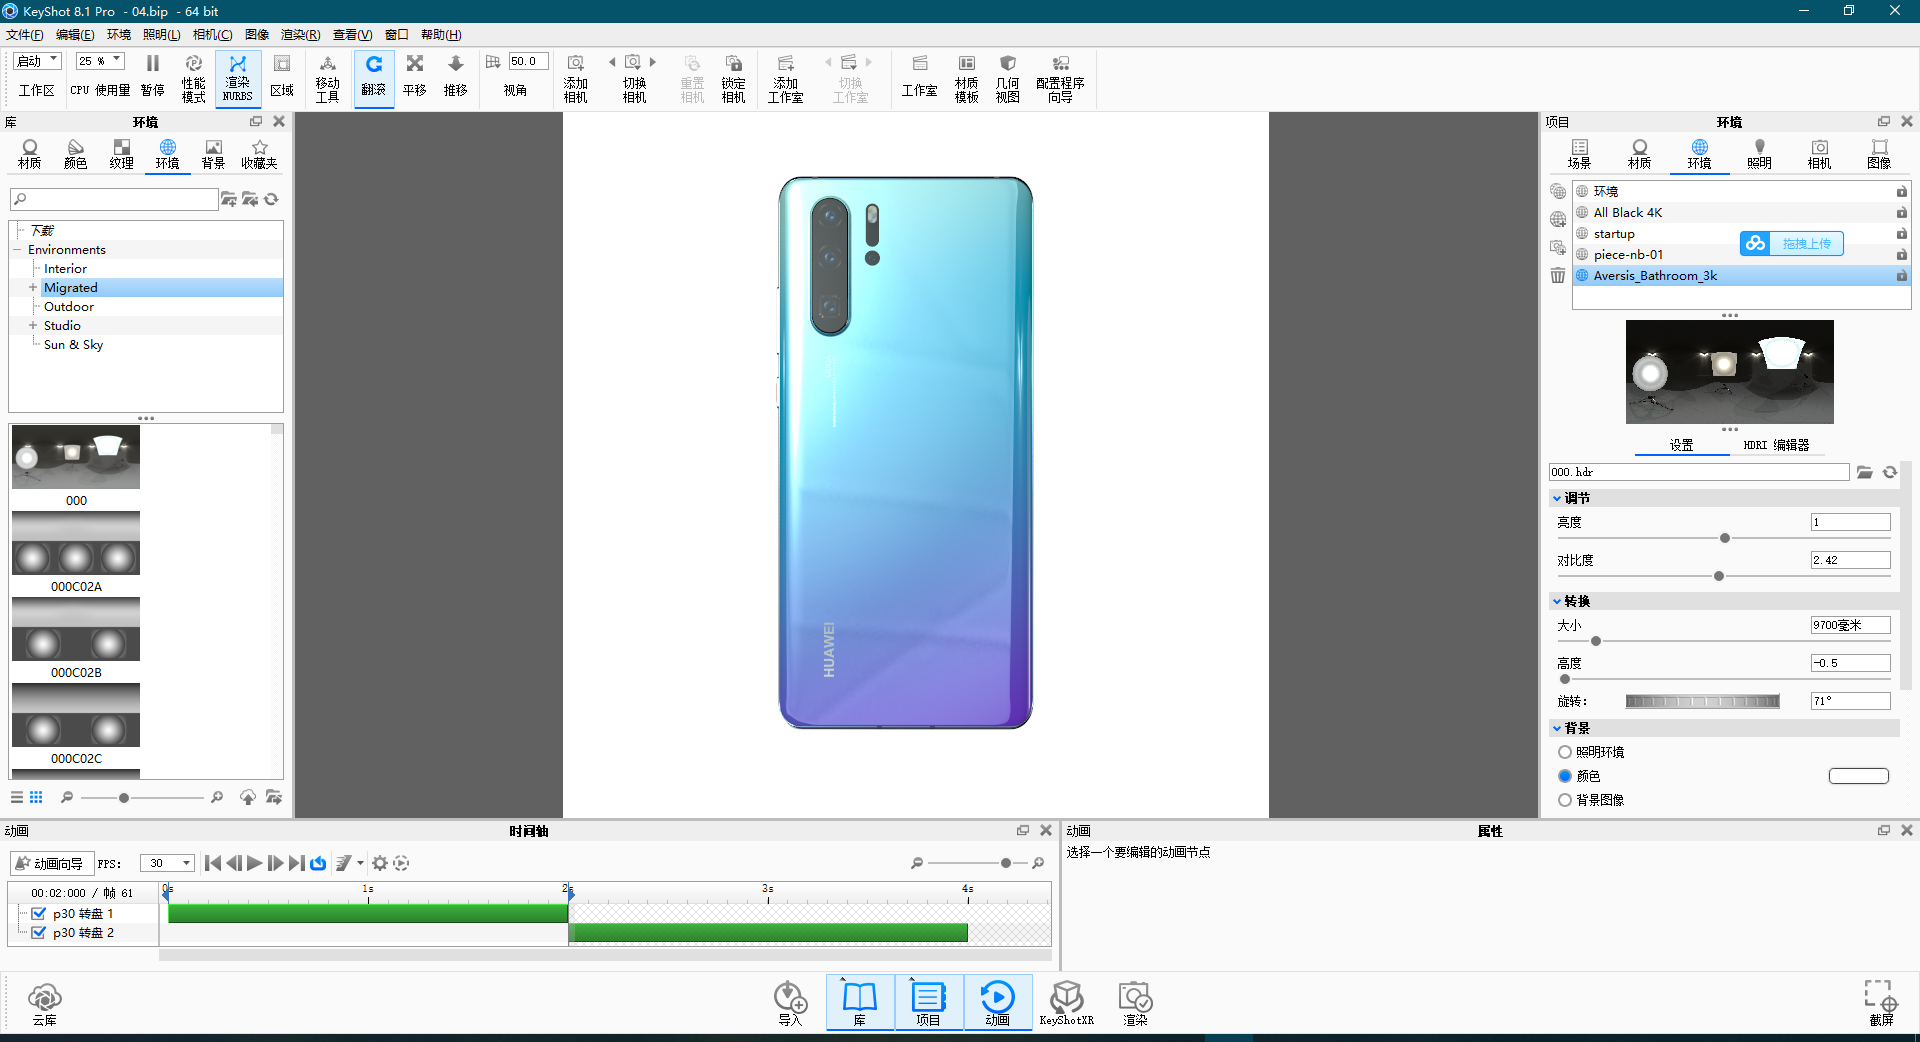1920x1042 pixels.
Task: Open 材质模板 material templates icon
Action: click(966, 77)
